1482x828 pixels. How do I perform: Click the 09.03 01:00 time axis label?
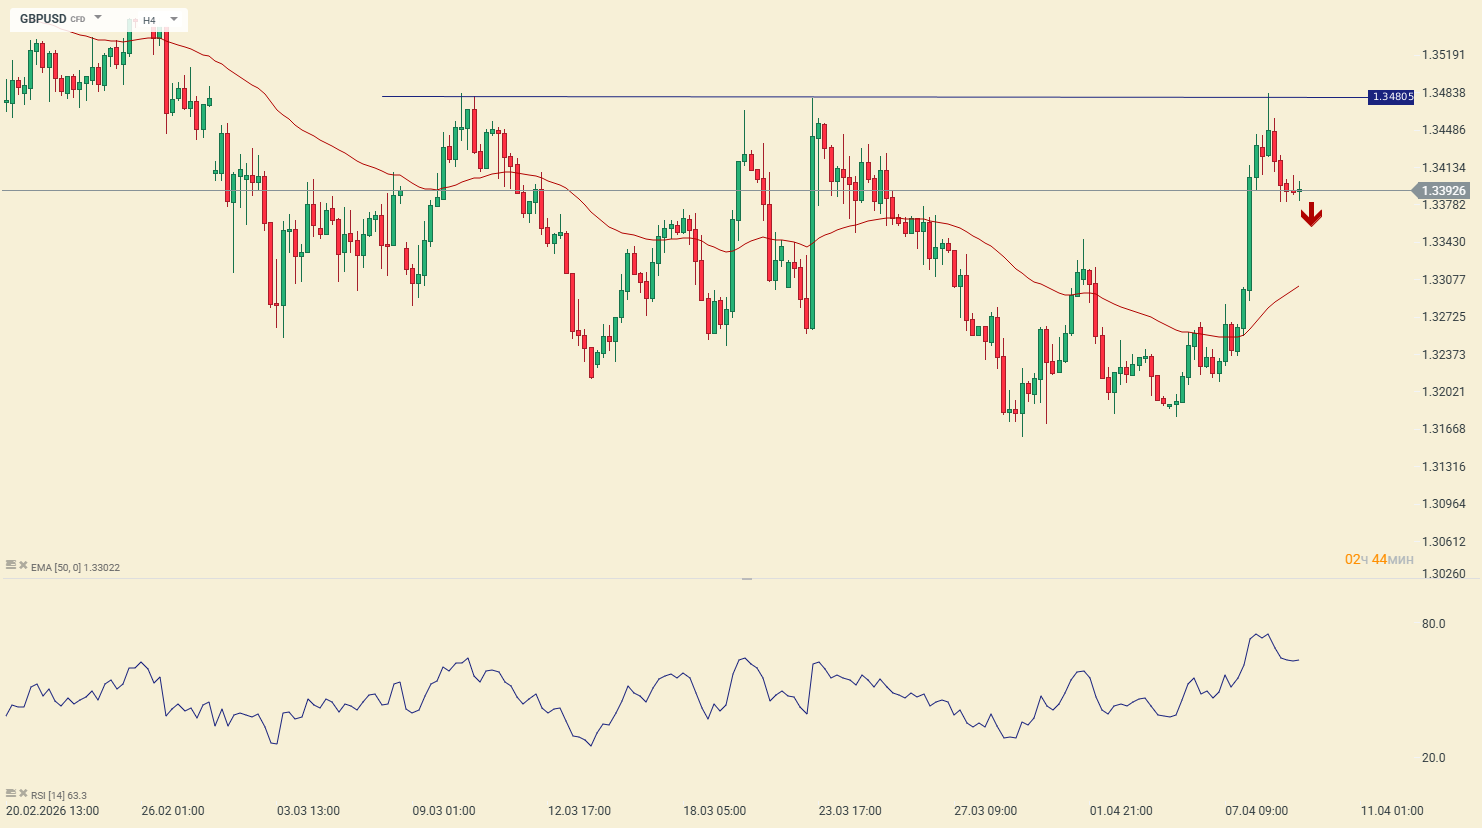[444, 811]
